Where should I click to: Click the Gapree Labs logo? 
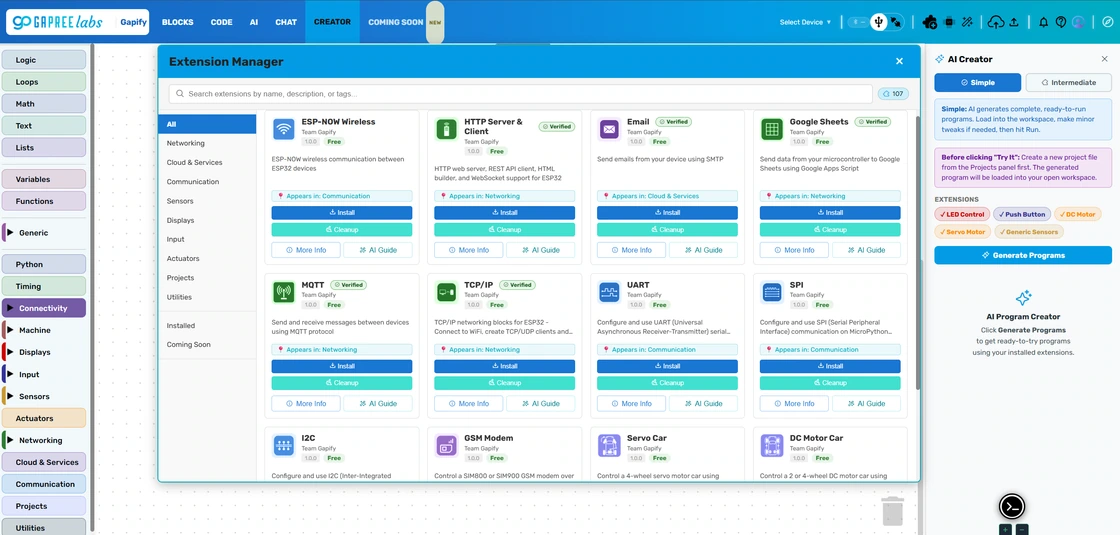60,22
